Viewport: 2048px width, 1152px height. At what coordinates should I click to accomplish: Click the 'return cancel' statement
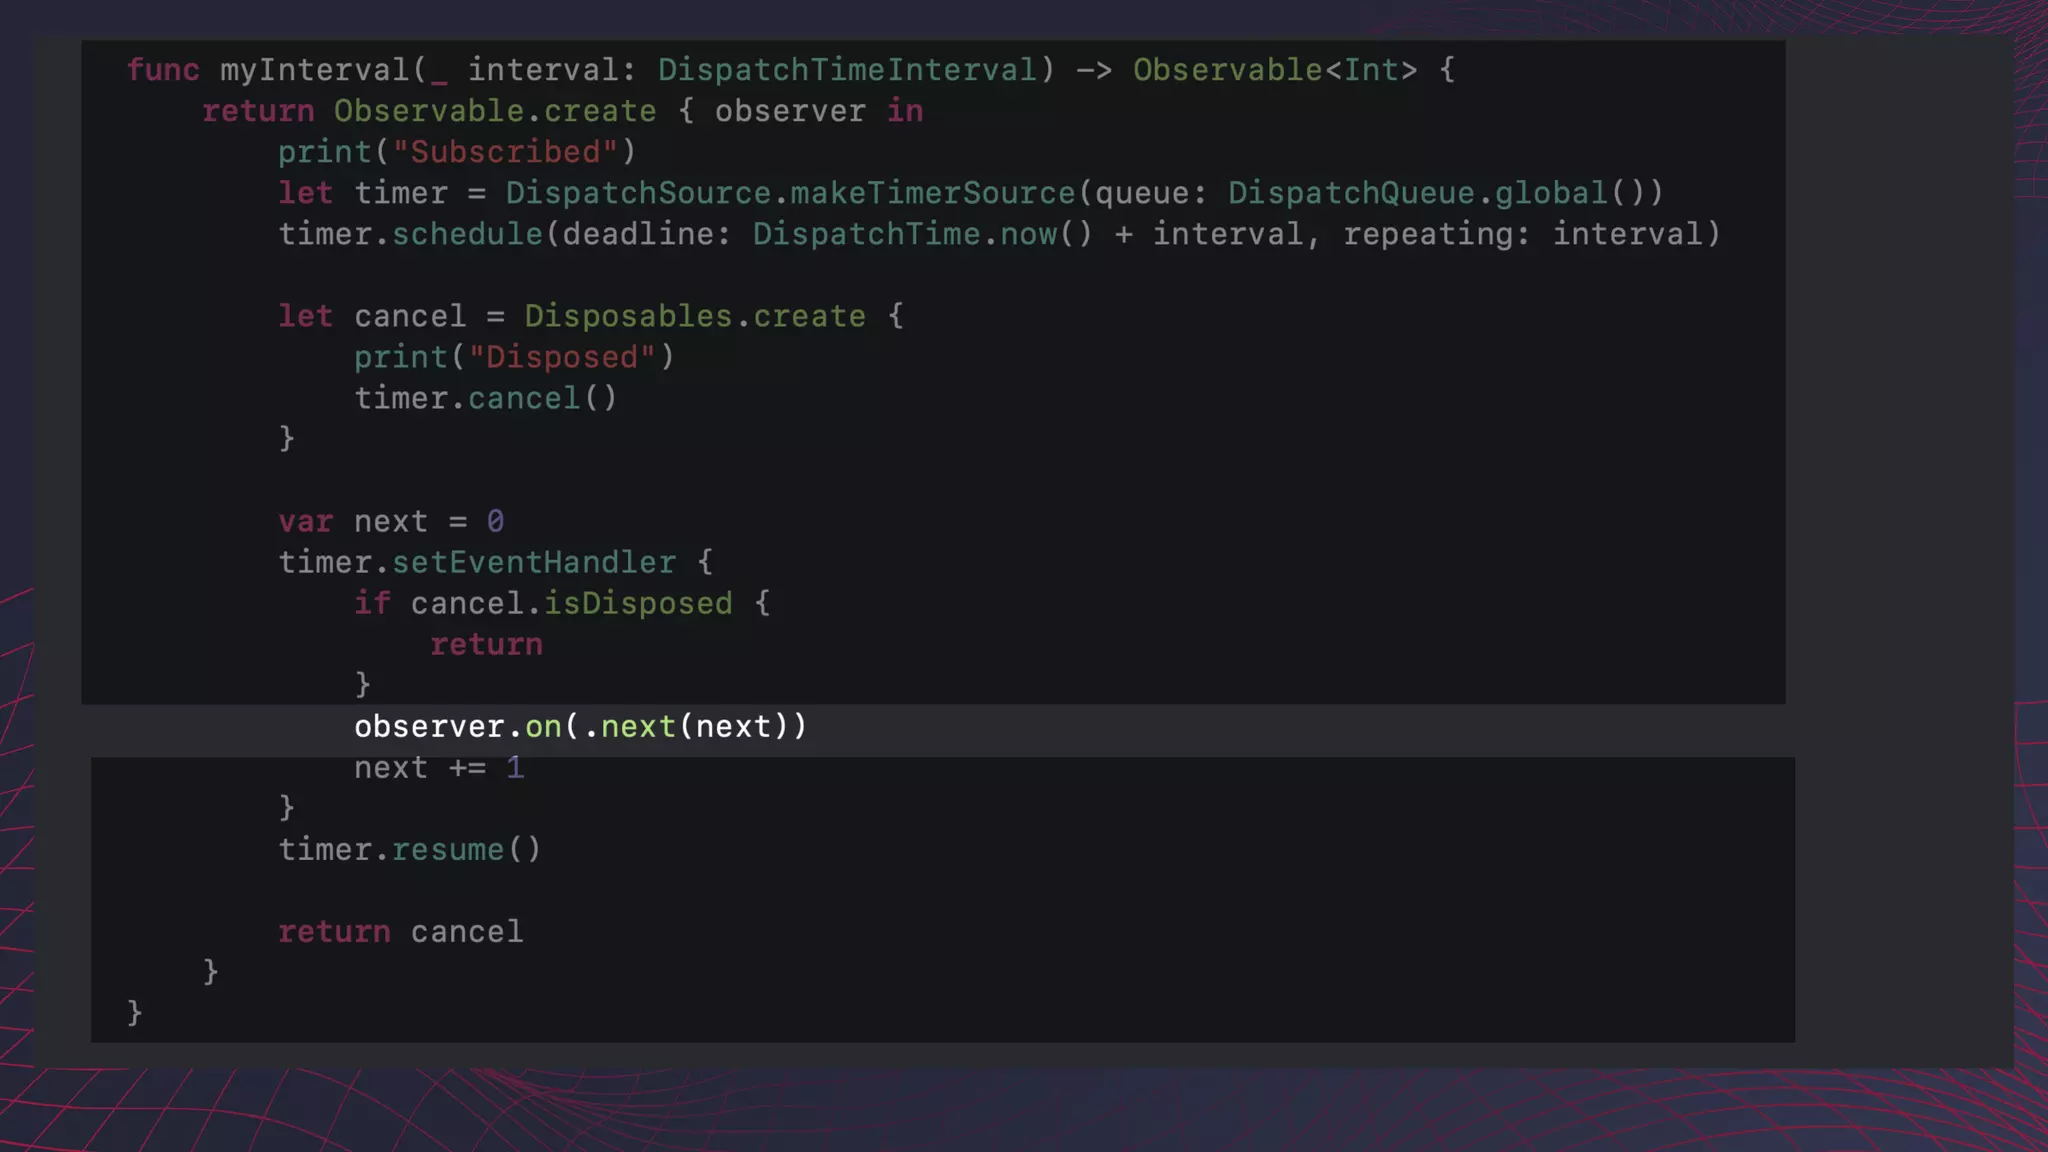click(x=400, y=932)
